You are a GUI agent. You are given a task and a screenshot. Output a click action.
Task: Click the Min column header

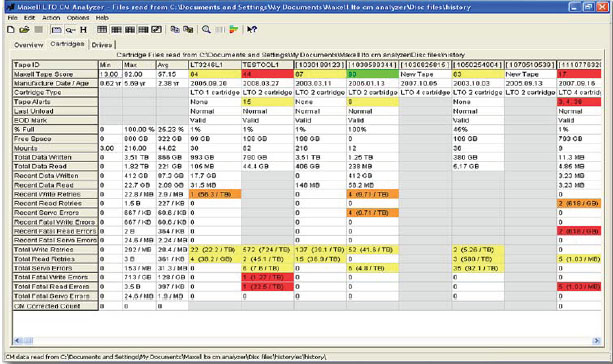[x=110, y=65]
